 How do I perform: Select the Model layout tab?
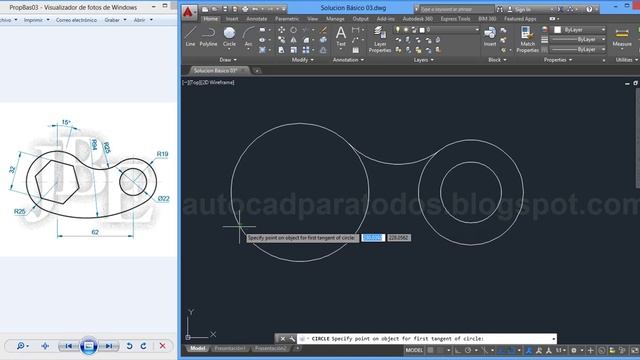coord(198,348)
